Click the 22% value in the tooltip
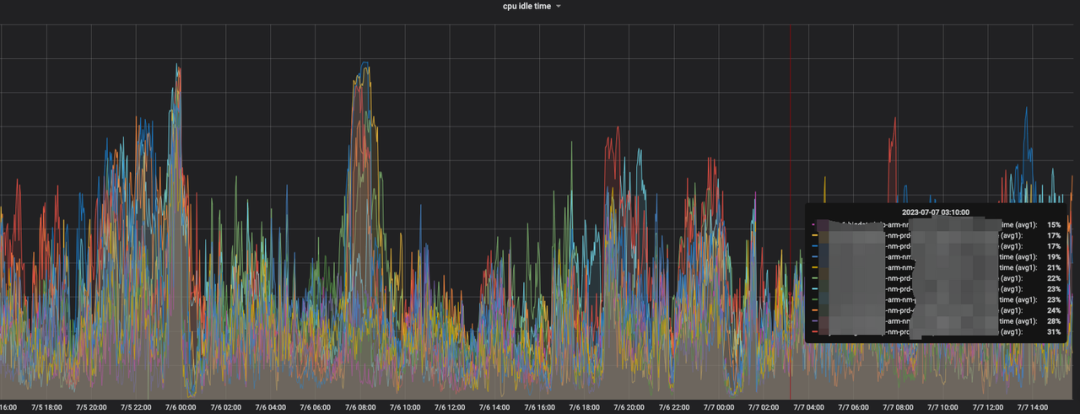Viewport: 1080px width, 414px height. point(1054,278)
